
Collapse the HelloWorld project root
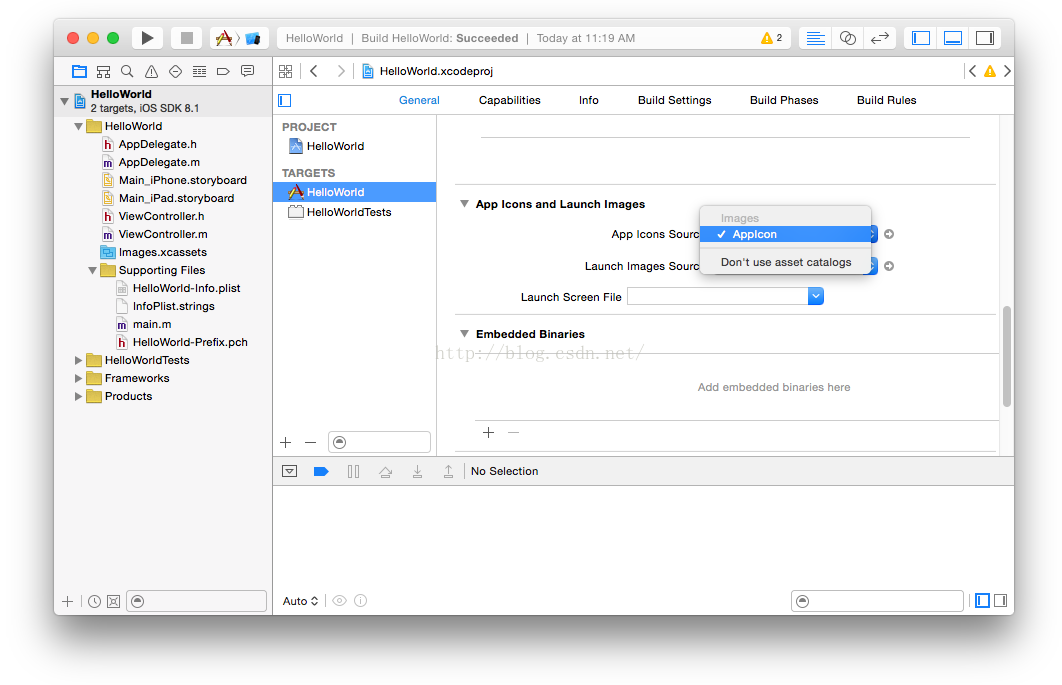(x=64, y=101)
